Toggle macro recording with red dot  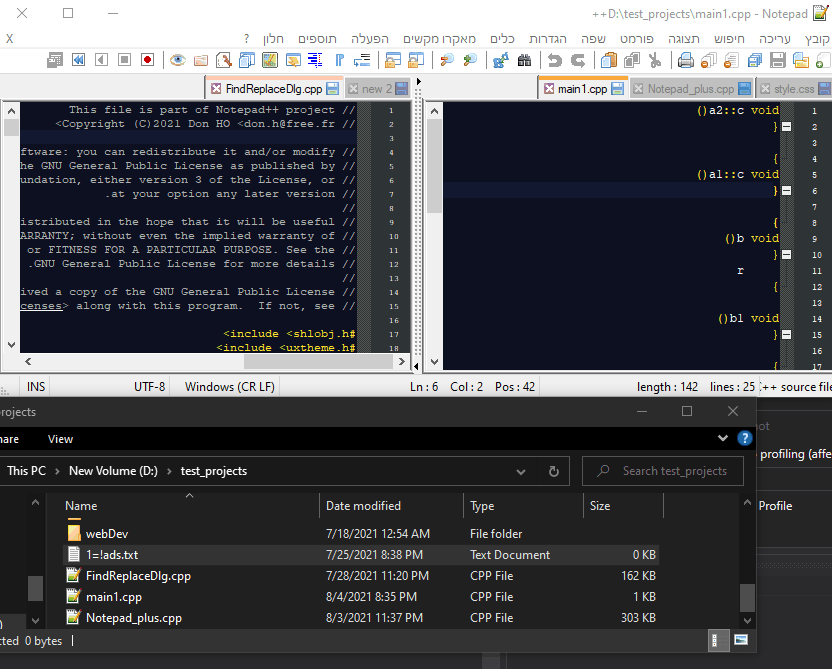(x=148, y=60)
